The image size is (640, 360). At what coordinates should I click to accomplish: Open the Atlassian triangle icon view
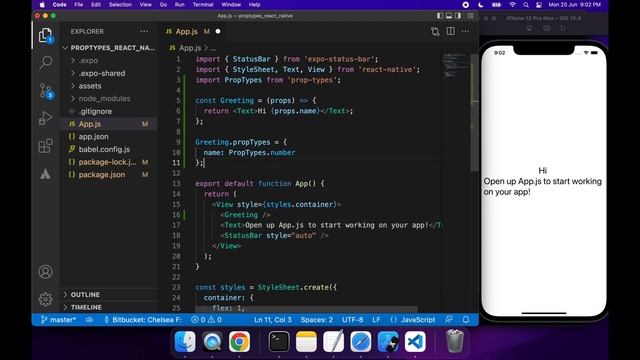pyautogui.click(x=45, y=174)
